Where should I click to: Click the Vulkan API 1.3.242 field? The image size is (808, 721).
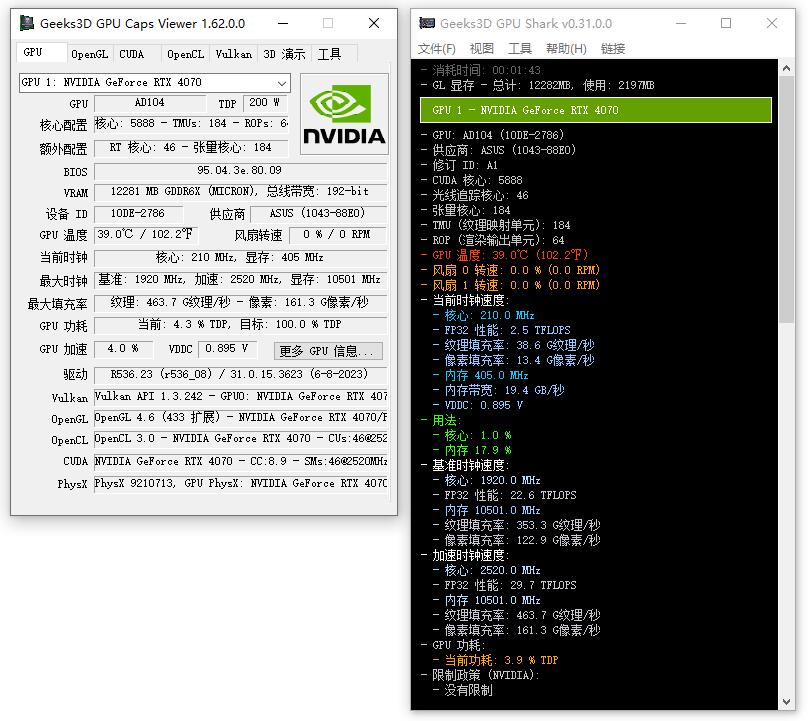pyautogui.click(x=240, y=397)
